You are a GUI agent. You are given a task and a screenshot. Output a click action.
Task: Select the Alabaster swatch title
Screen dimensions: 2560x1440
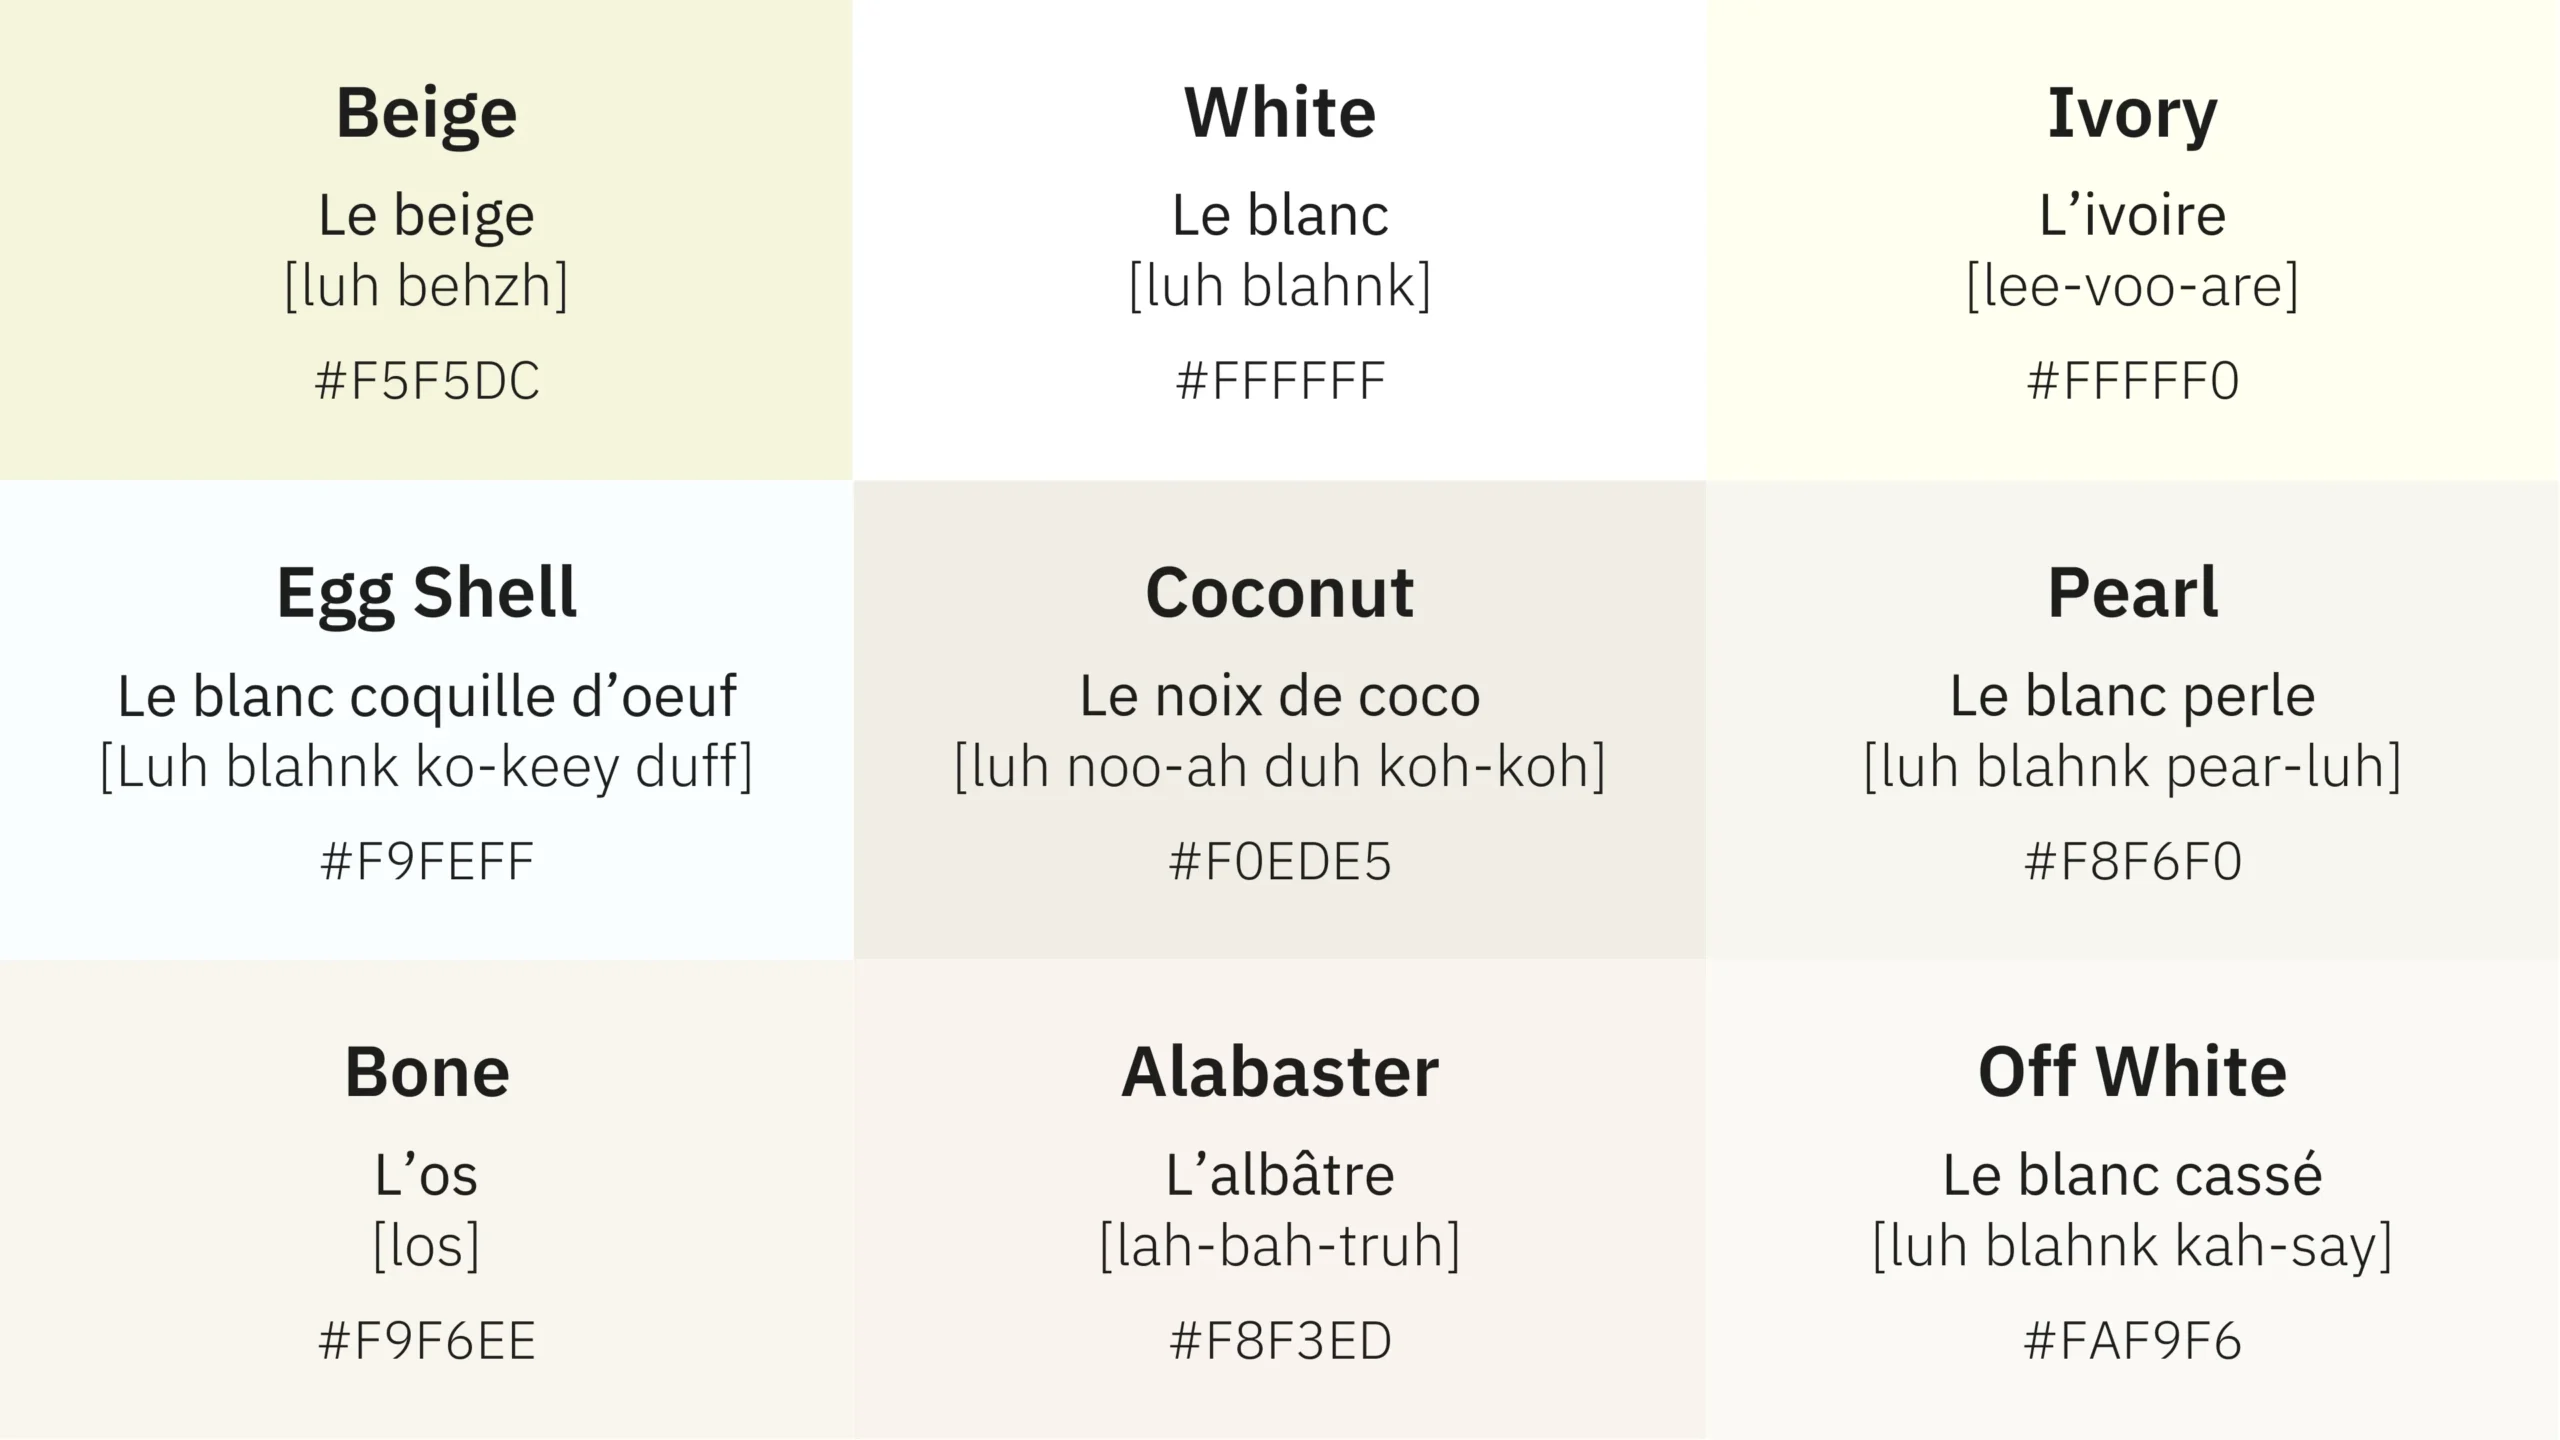[x=1279, y=1072]
